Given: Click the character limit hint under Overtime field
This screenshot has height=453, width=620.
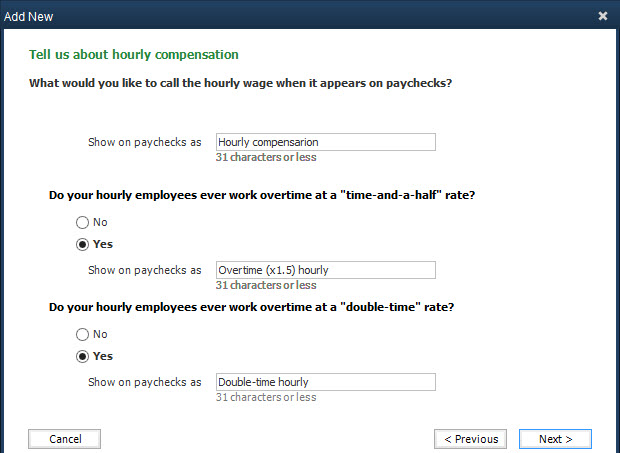Looking at the screenshot, I should tap(266, 285).
